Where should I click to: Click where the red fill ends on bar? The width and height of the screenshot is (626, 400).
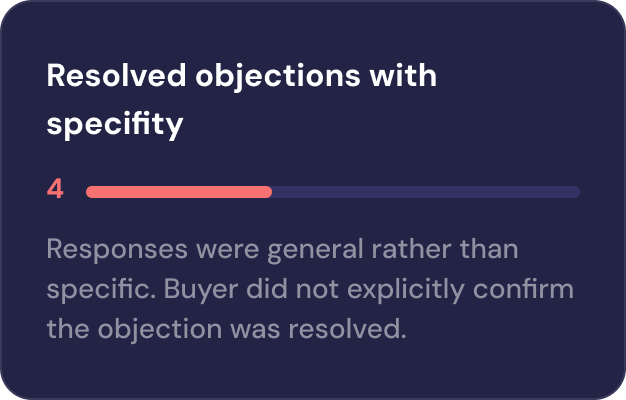[270, 191]
